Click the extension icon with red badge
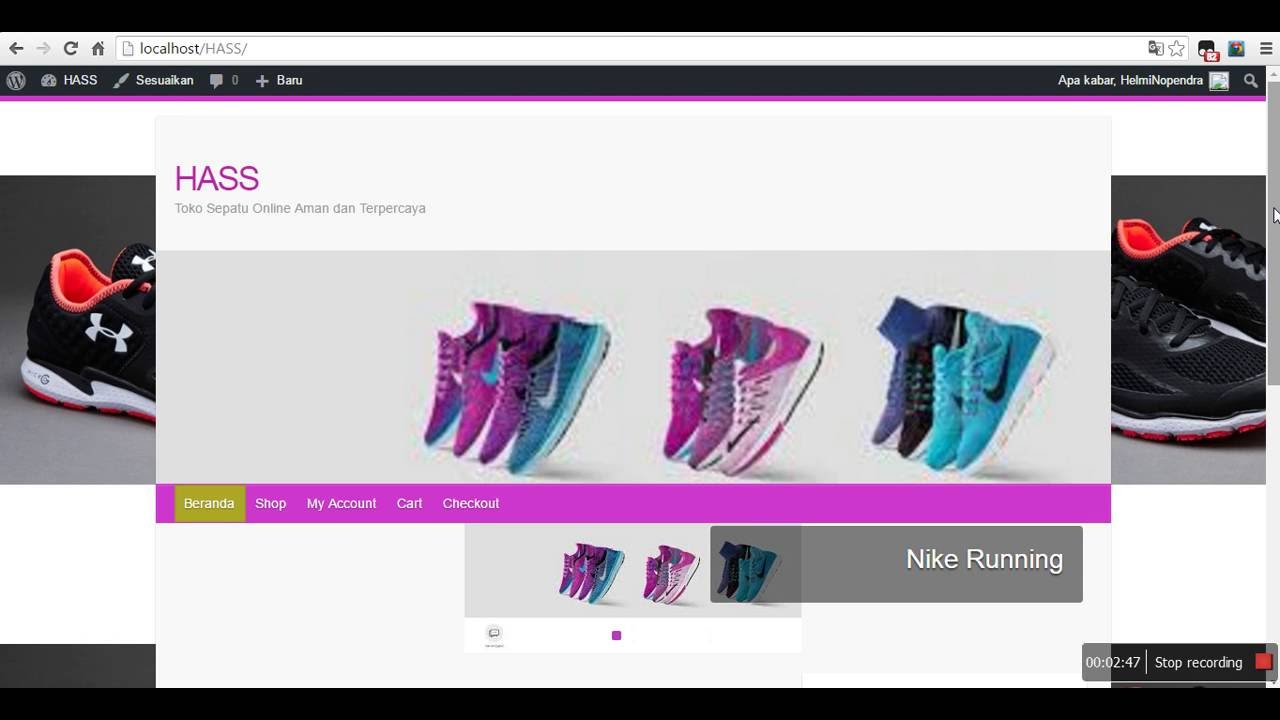Screen dimensions: 1280x720 tap(1207, 49)
